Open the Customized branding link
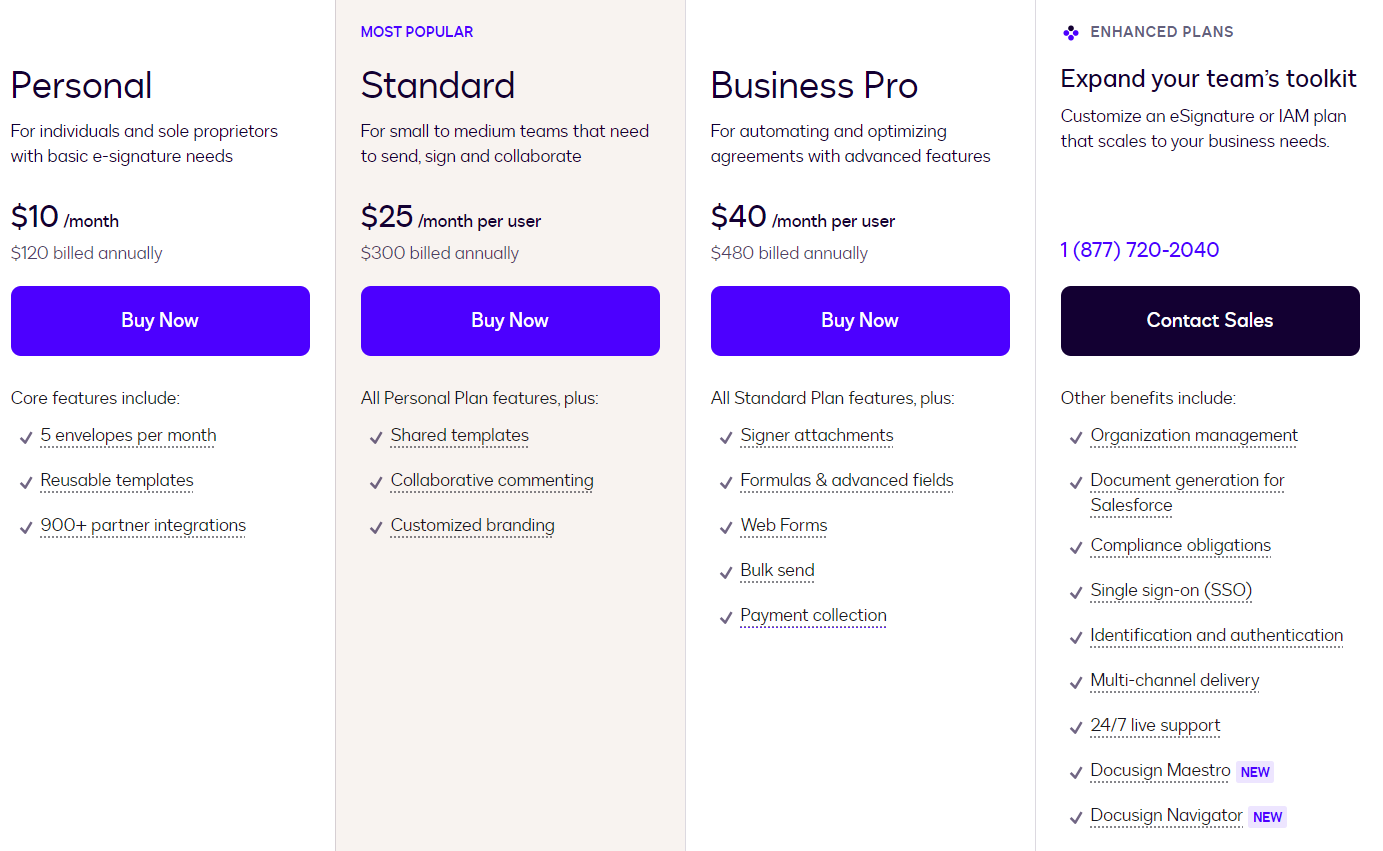1383x851 pixels. click(472, 526)
